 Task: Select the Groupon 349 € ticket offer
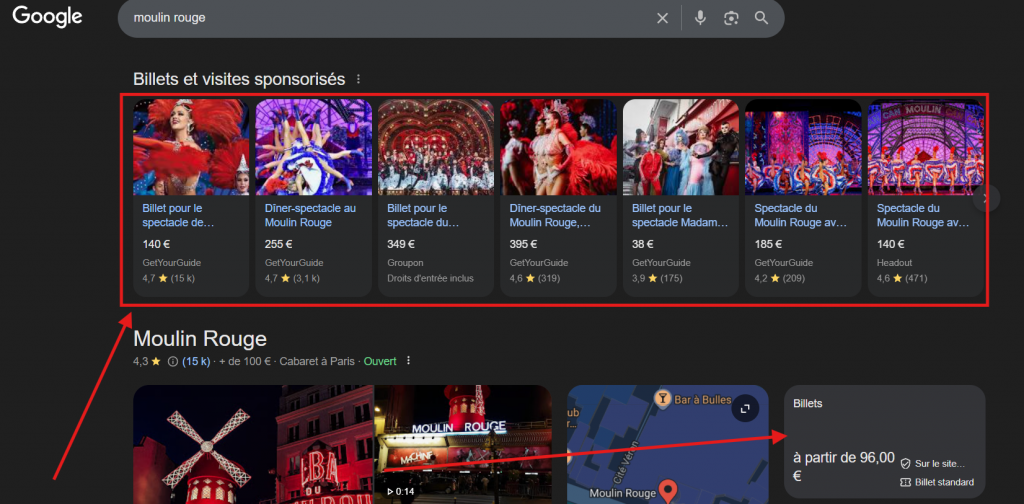(x=435, y=198)
